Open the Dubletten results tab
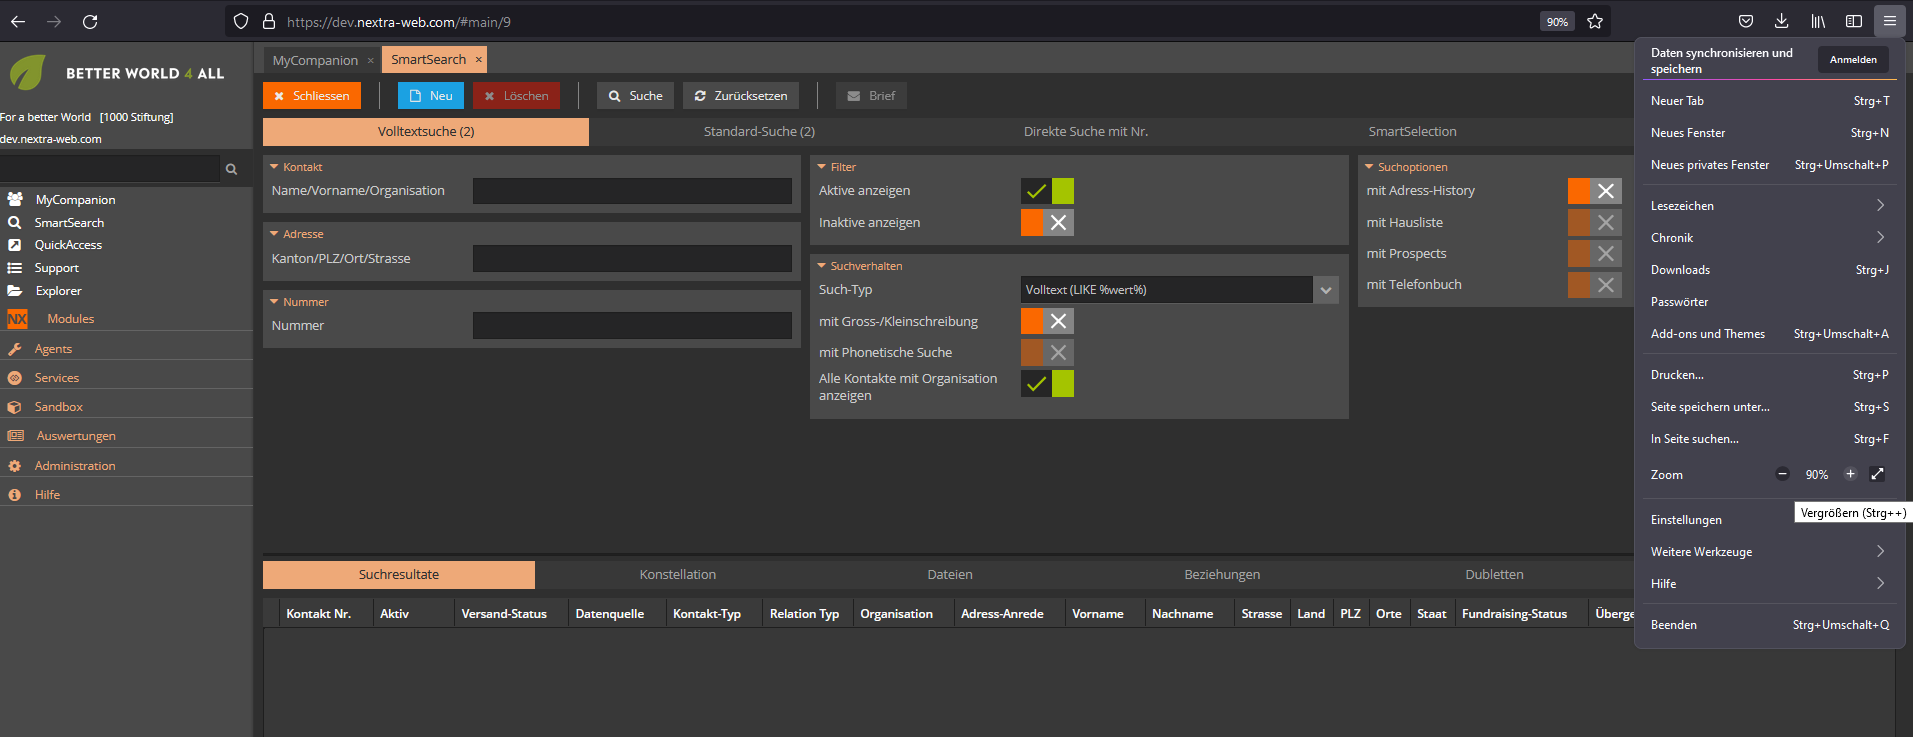This screenshot has height=737, width=1913. 1494,575
